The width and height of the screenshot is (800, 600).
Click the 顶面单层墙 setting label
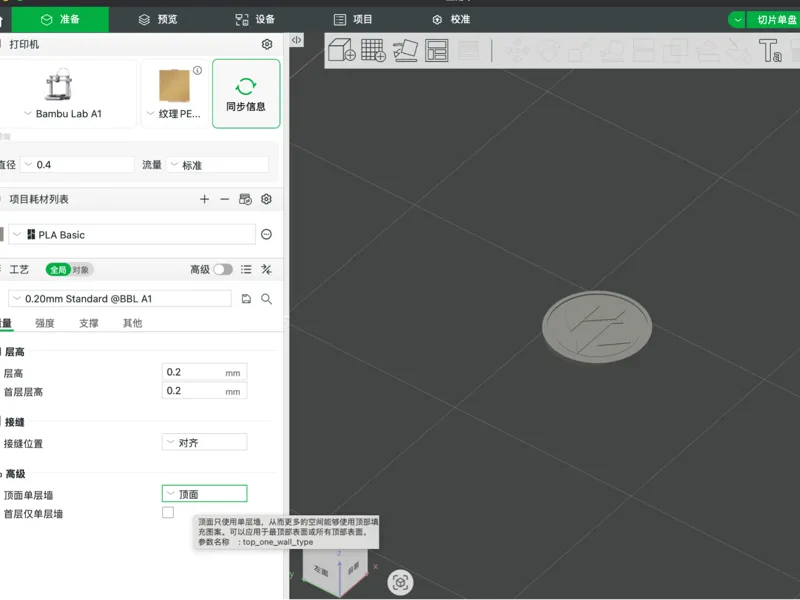click(x=28, y=495)
